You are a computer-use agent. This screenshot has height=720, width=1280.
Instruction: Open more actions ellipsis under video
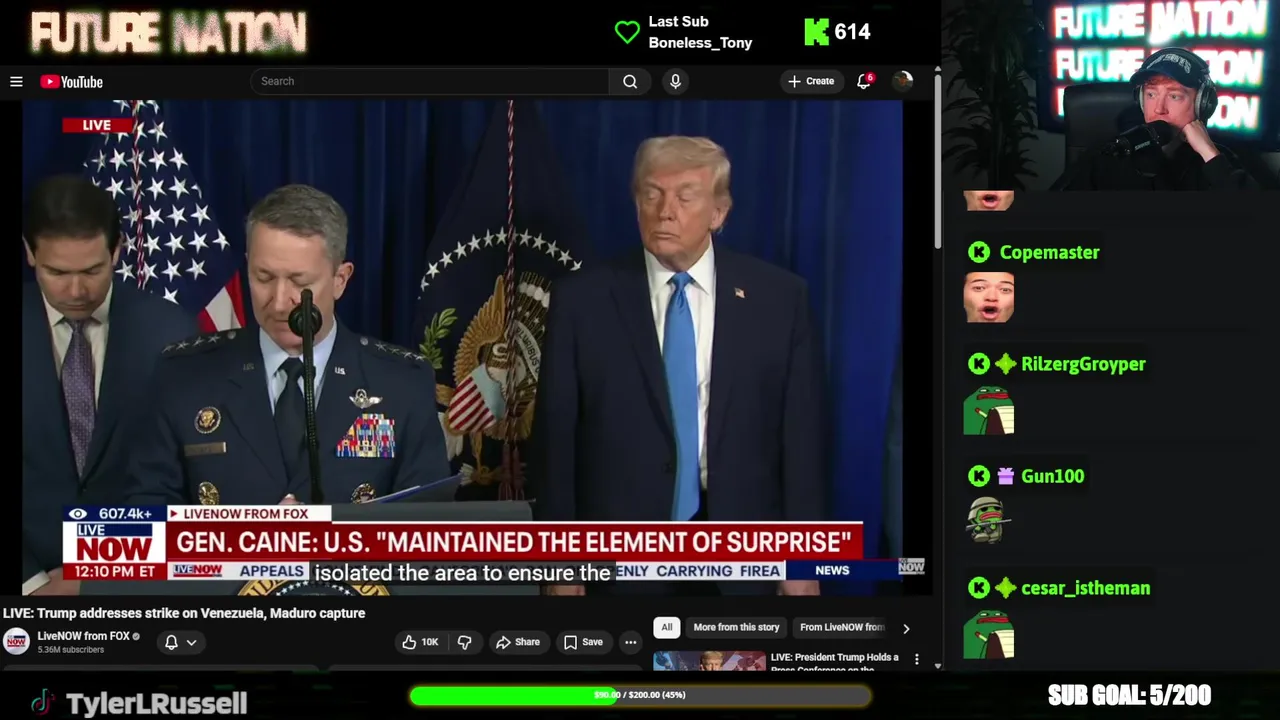630,642
